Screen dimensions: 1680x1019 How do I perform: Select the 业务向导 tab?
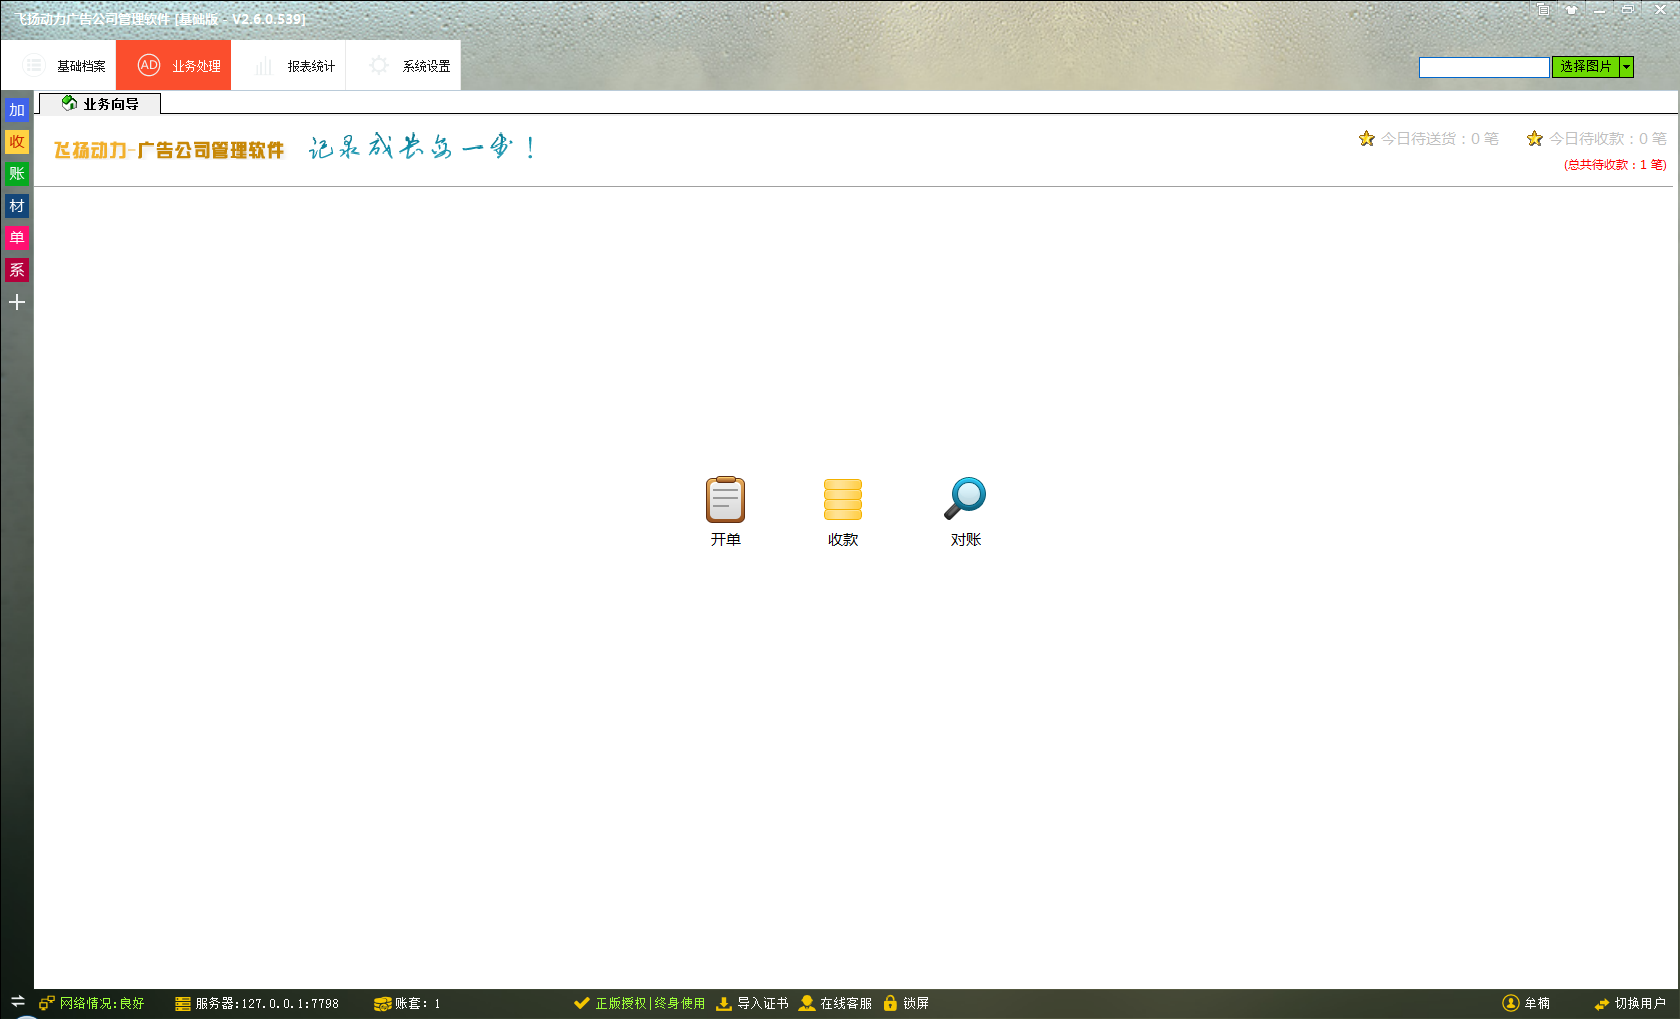click(100, 104)
